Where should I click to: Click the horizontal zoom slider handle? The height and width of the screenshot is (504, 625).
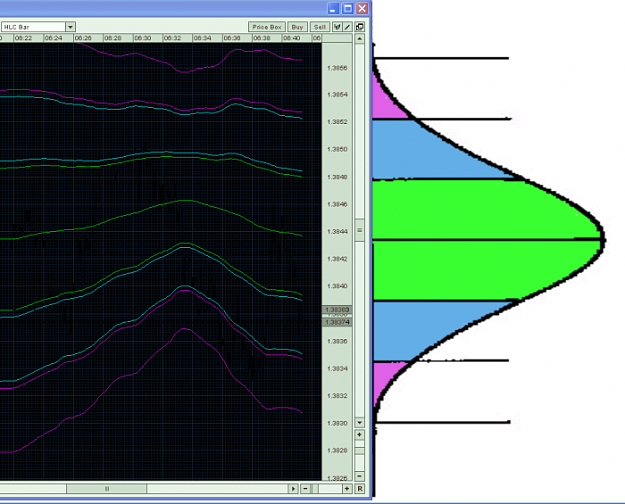(x=315, y=488)
